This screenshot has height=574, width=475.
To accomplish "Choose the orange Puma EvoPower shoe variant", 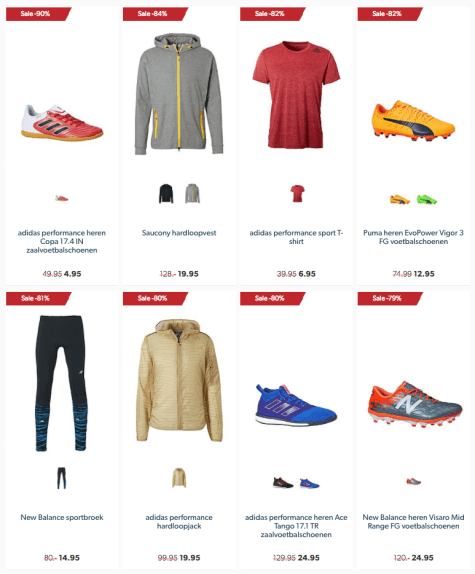I will coord(400,200).
